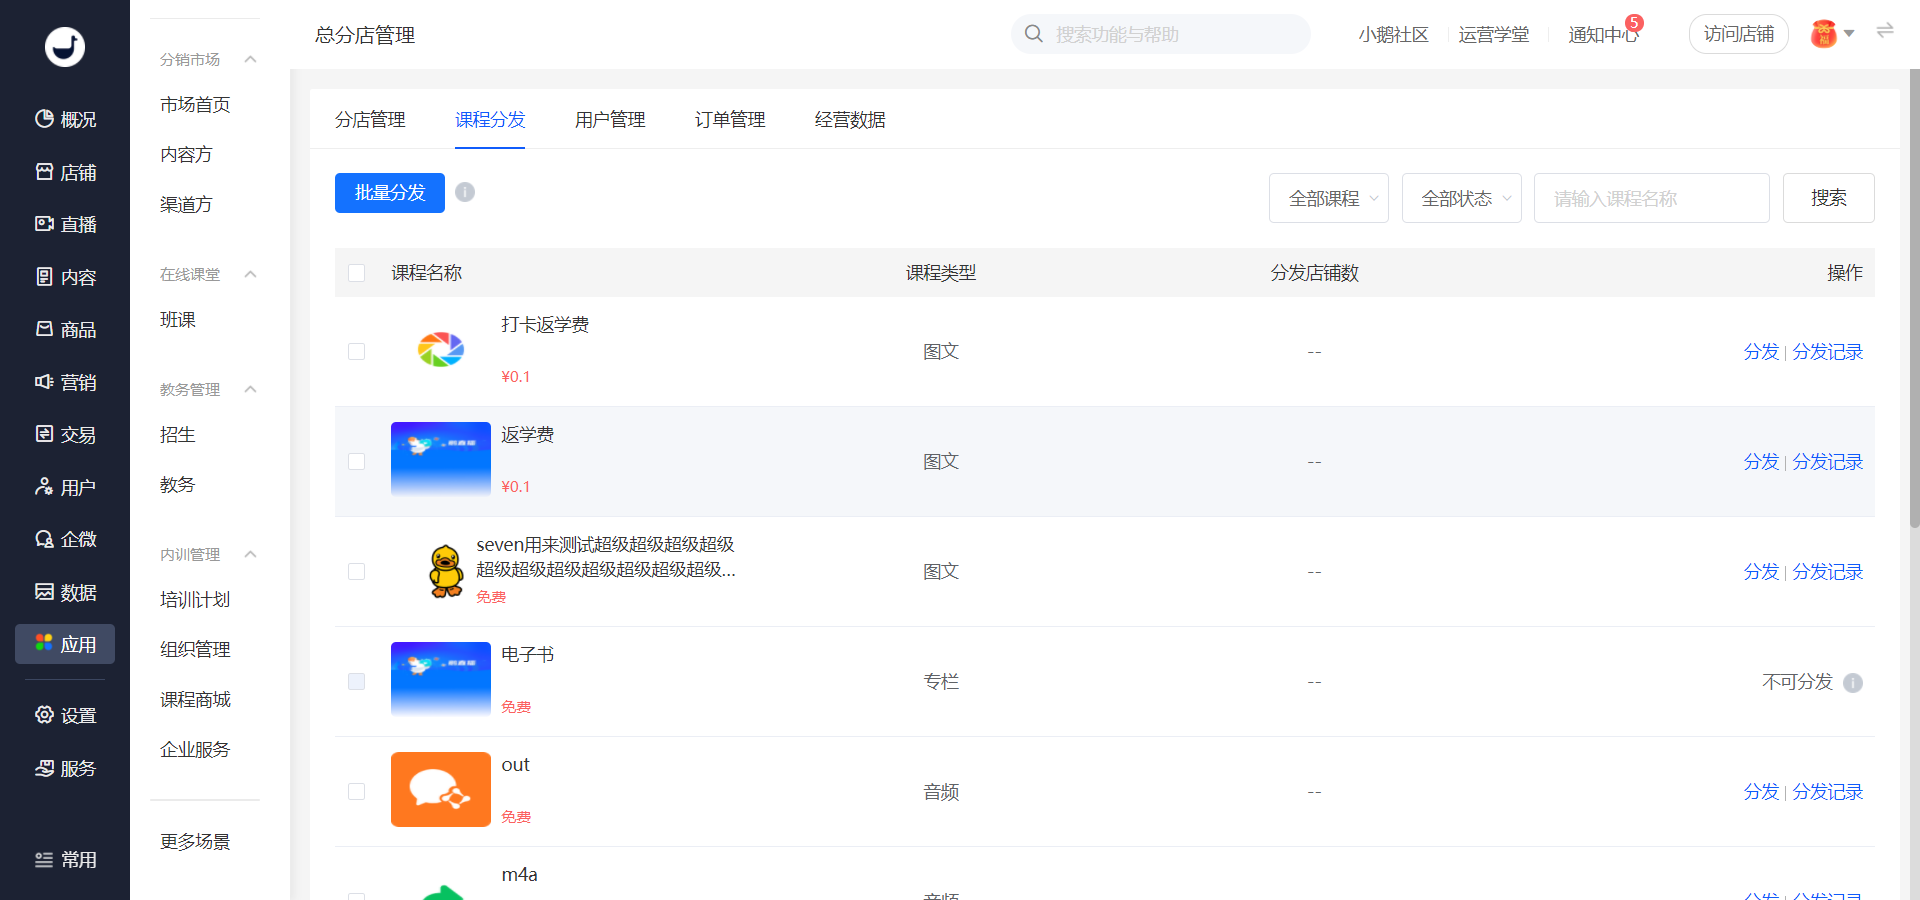Open the 店铺 shop sidebar item
1920x900 pixels.
(x=65, y=172)
